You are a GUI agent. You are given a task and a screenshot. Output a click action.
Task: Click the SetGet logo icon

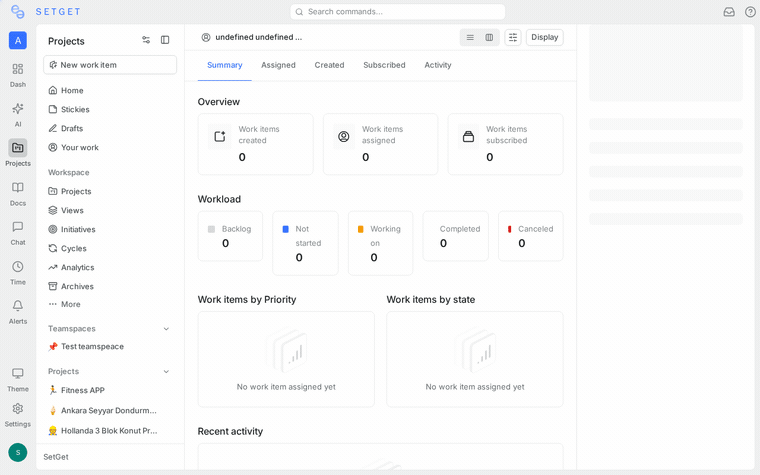coord(17,12)
